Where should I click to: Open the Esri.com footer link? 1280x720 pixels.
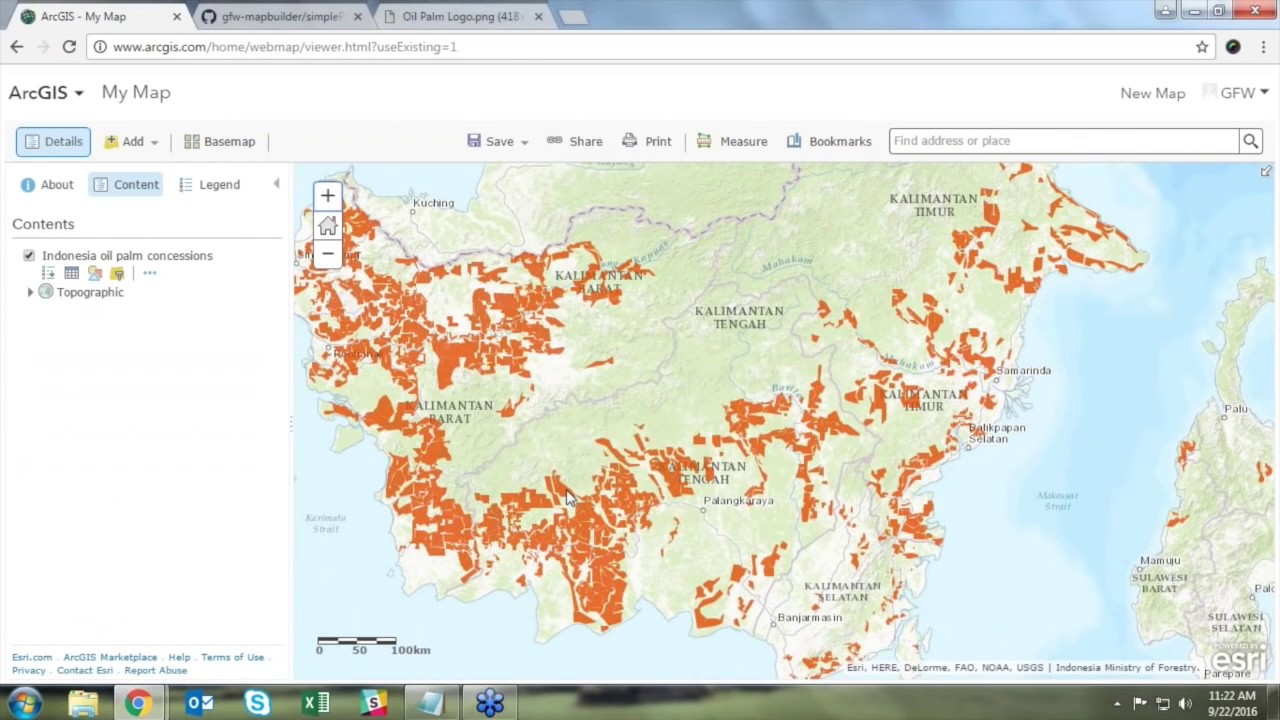coord(32,657)
